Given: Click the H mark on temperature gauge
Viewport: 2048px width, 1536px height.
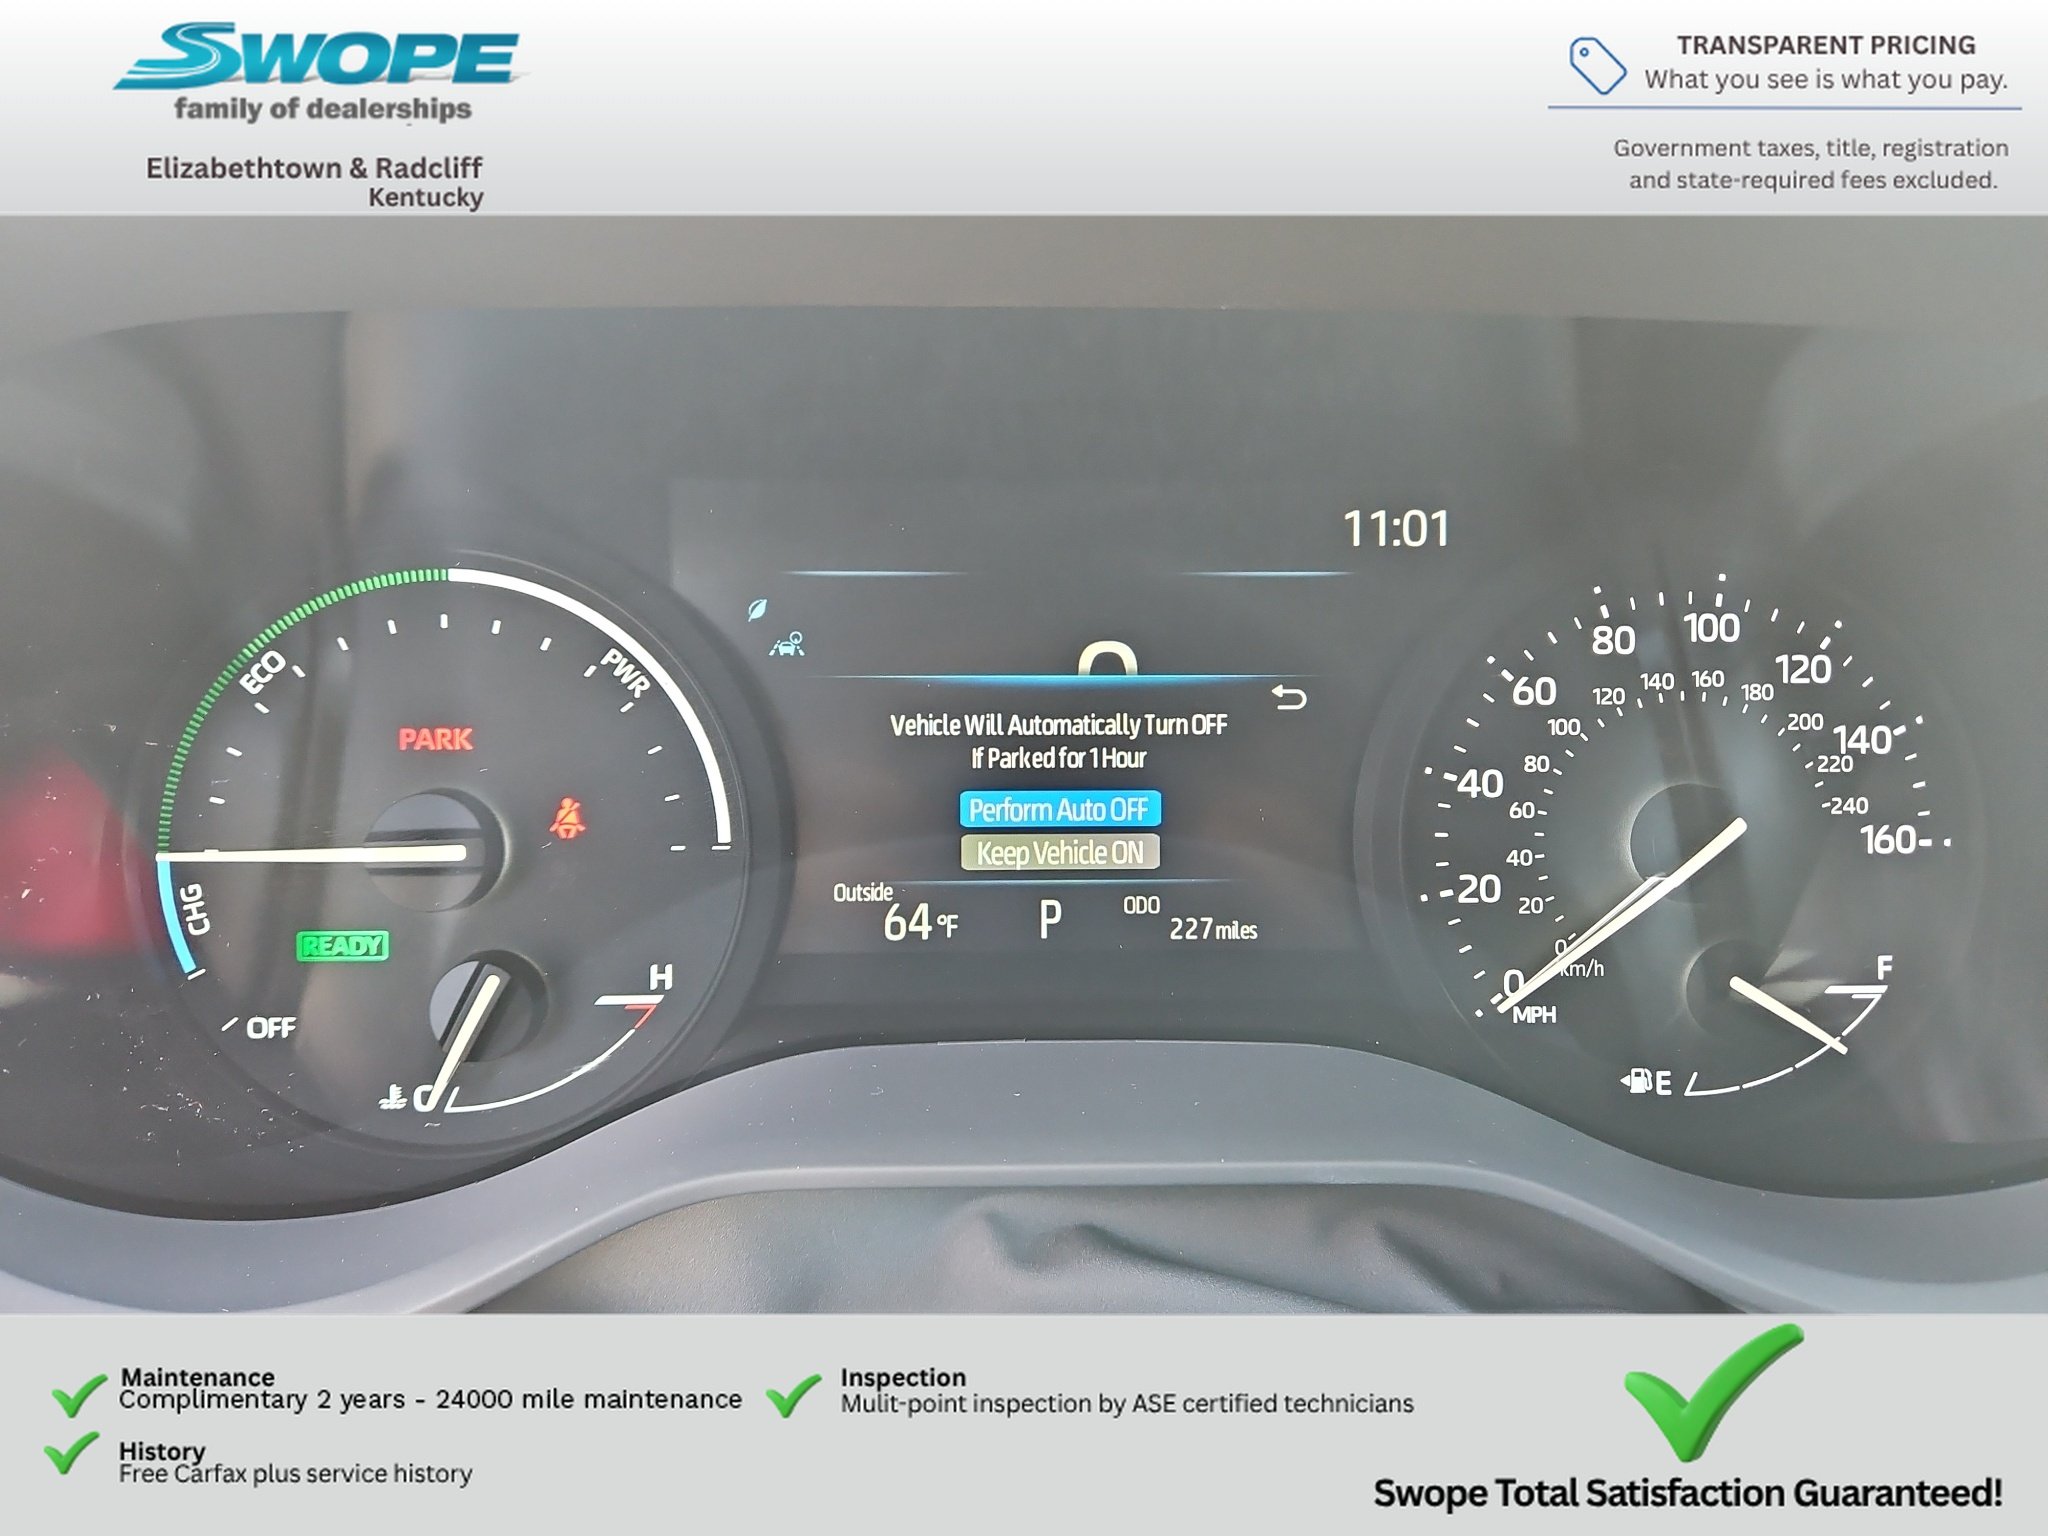Looking at the screenshot, I should pyautogui.click(x=660, y=977).
